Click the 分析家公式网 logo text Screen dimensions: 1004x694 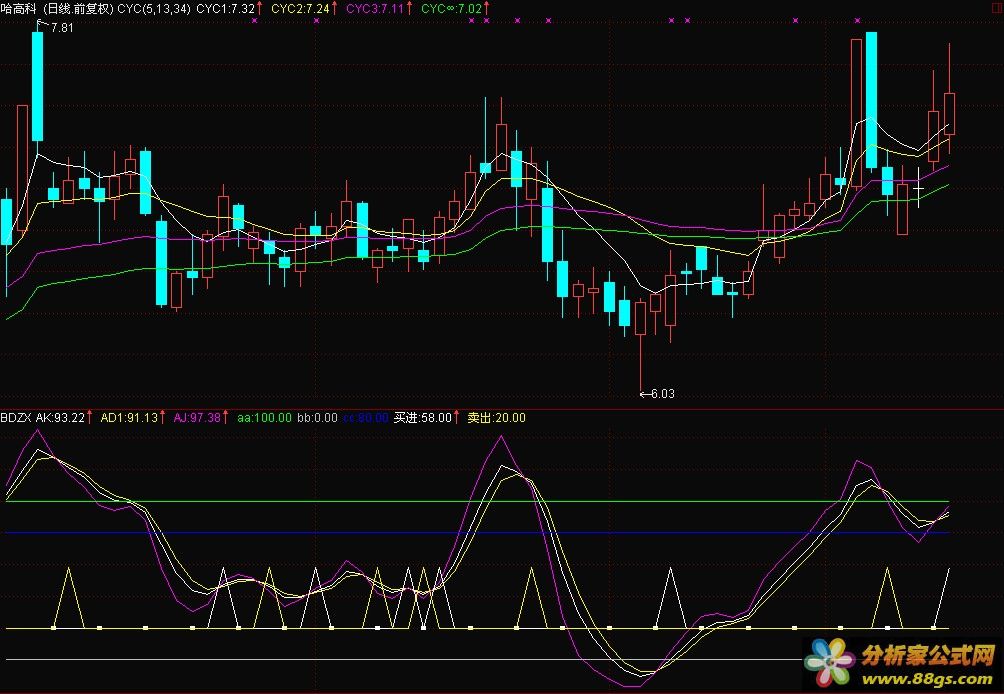(928, 654)
